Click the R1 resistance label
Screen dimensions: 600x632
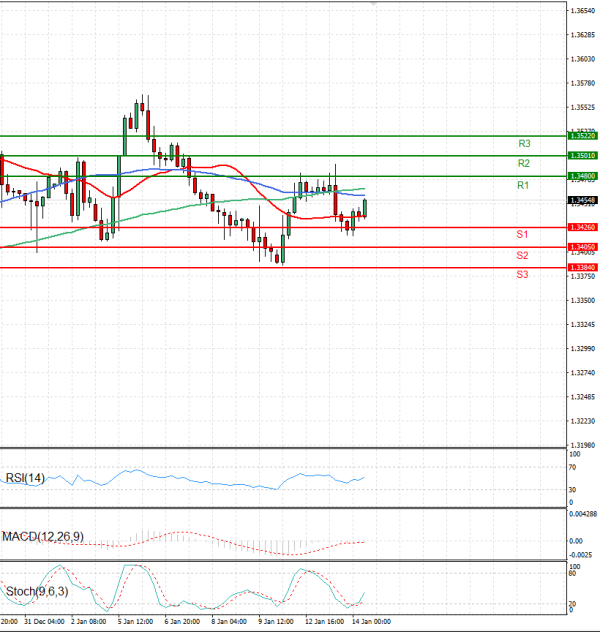(x=522, y=186)
